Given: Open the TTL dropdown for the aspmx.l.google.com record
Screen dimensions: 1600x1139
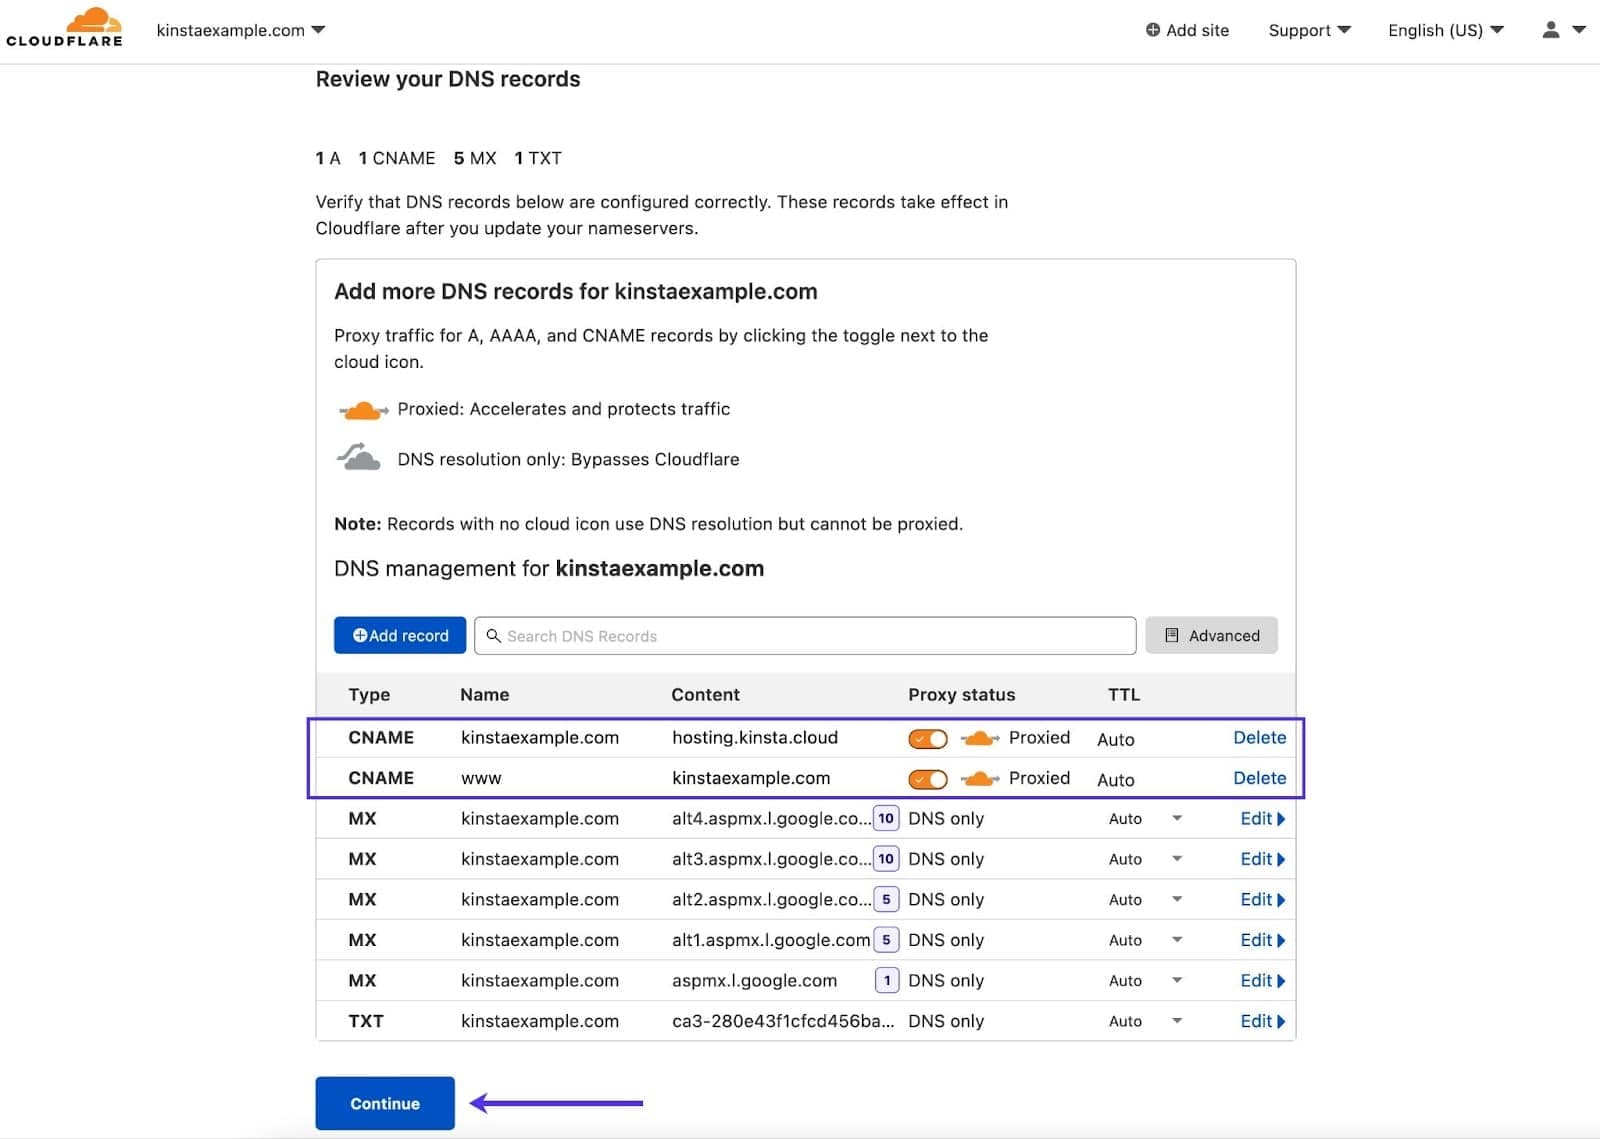Looking at the screenshot, I should click(1177, 981).
